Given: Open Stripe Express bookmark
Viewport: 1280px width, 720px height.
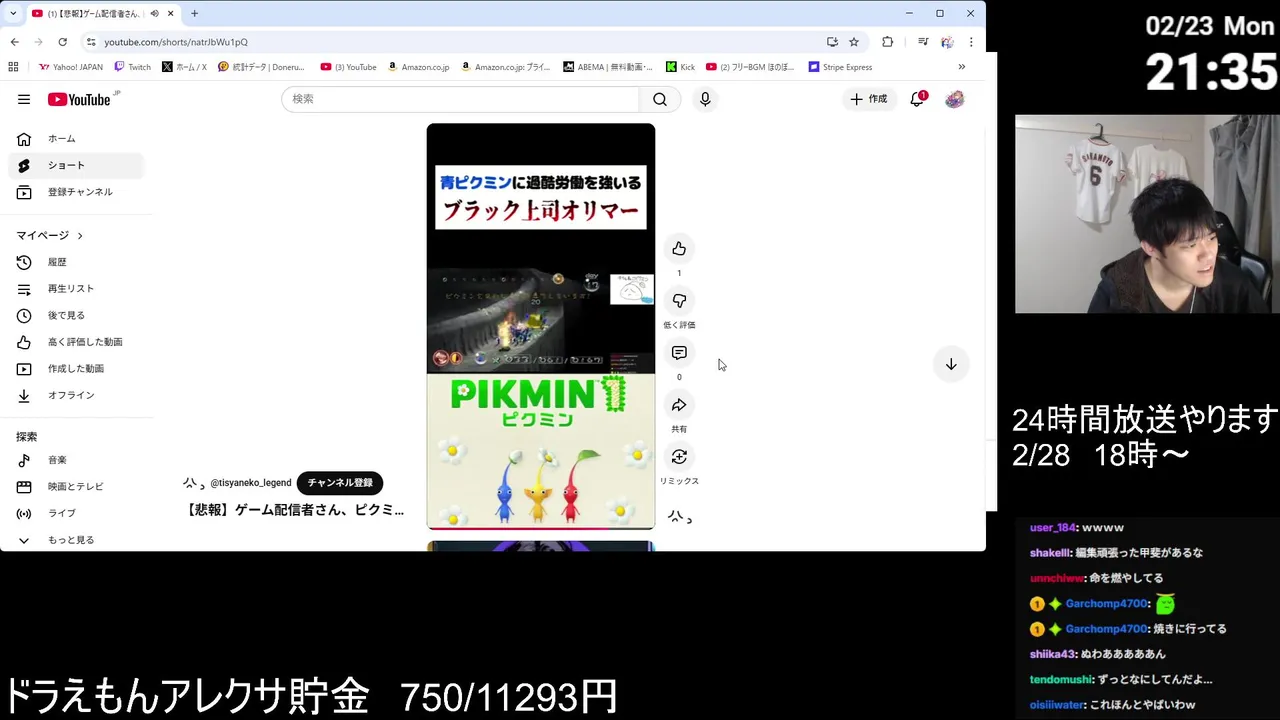Looking at the screenshot, I should (x=840, y=67).
